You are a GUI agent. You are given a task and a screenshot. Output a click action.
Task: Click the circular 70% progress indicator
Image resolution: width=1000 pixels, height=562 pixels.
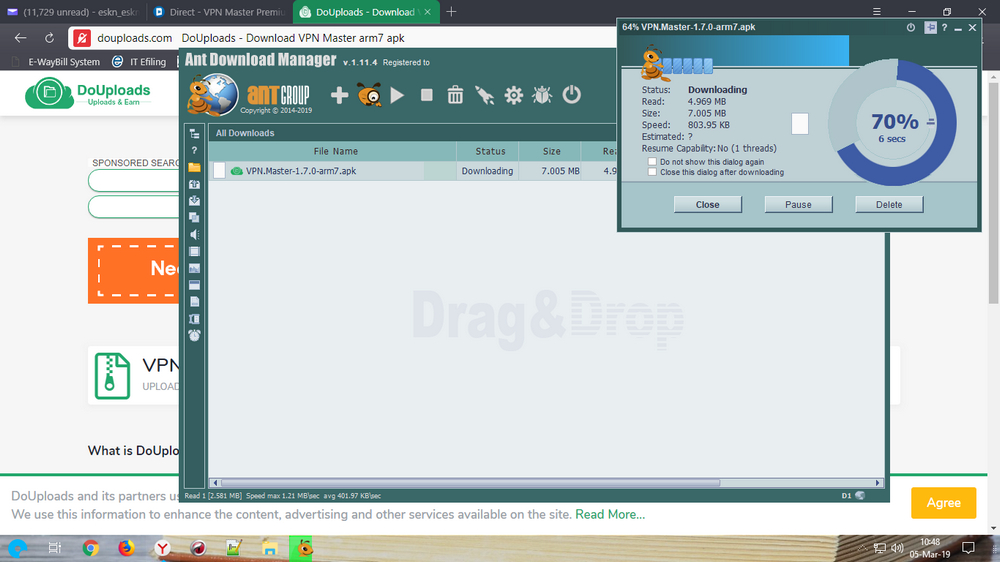point(893,122)
